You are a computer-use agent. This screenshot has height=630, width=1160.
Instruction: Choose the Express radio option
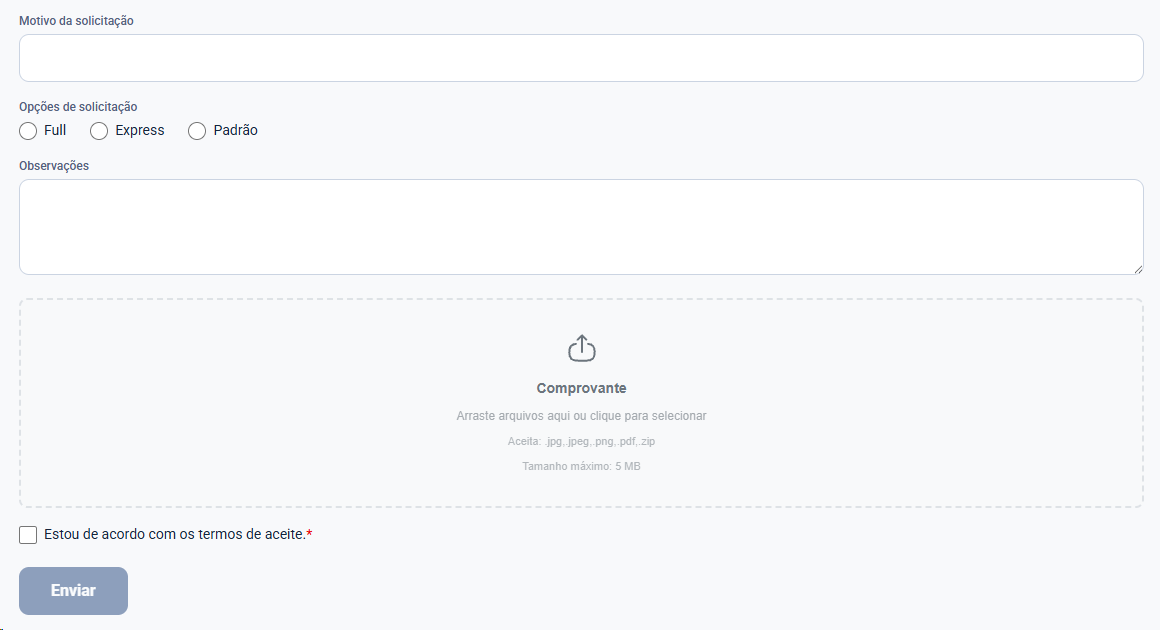click(x=99, y=131)
